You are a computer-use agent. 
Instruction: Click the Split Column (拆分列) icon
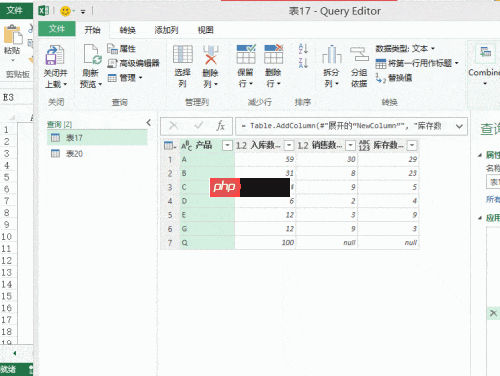click(332, 54)
